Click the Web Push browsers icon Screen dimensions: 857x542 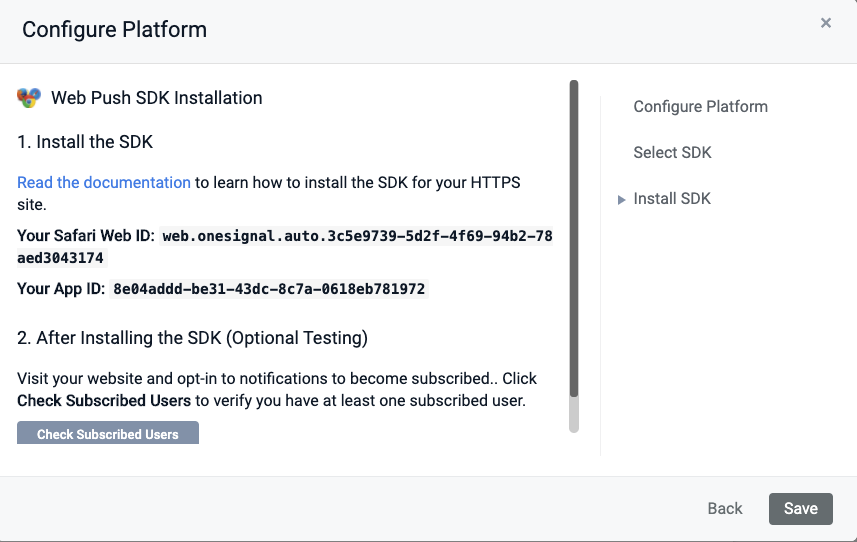click(x=29, y=98)
